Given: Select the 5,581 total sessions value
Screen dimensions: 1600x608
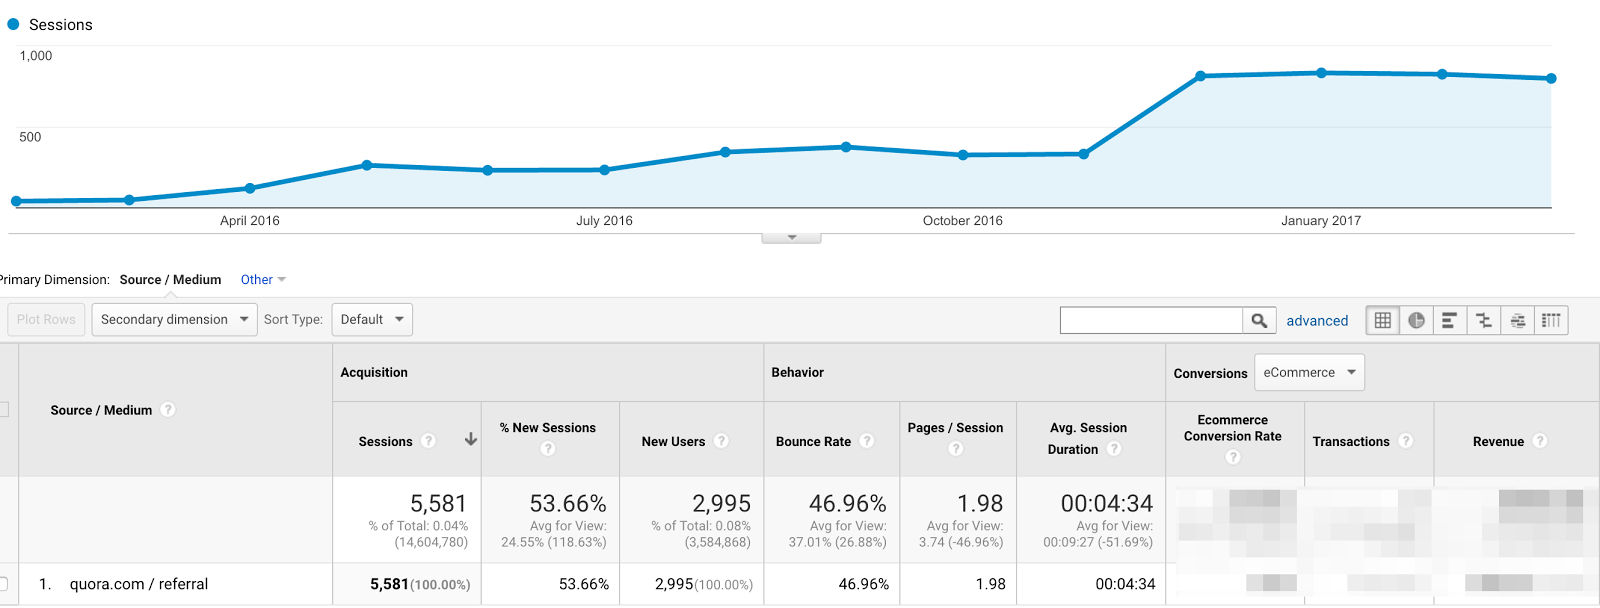Looking at the screenshot, I should [438, 503].
